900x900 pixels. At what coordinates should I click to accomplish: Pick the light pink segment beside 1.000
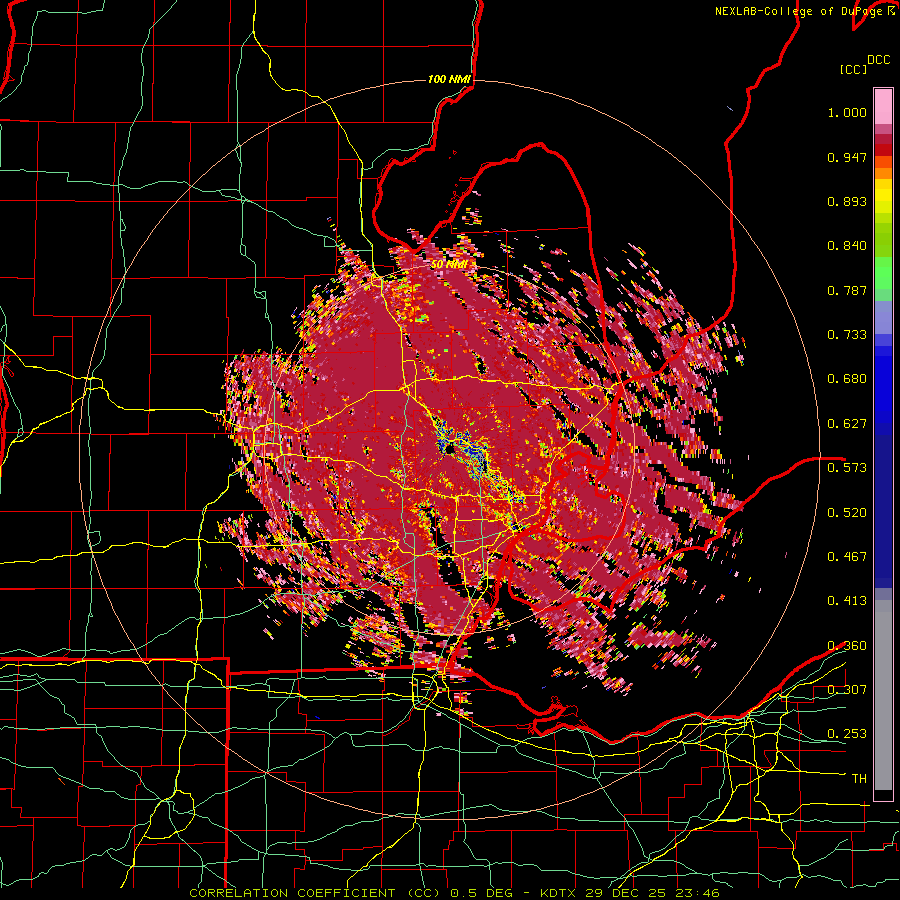point(883,107)
